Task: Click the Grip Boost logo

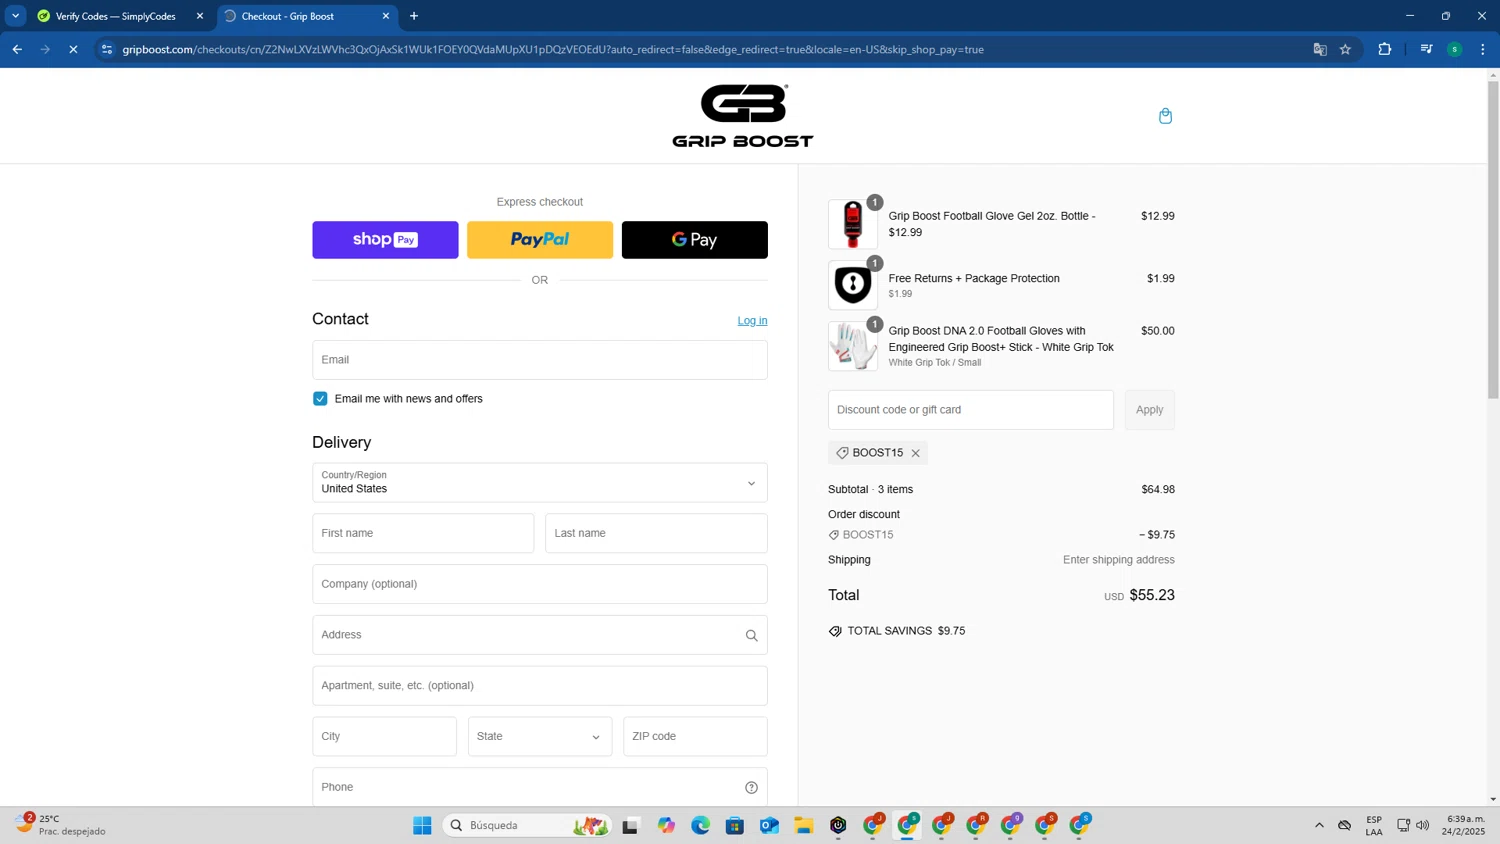Action: pyautogui.click(x=743, y=116)
